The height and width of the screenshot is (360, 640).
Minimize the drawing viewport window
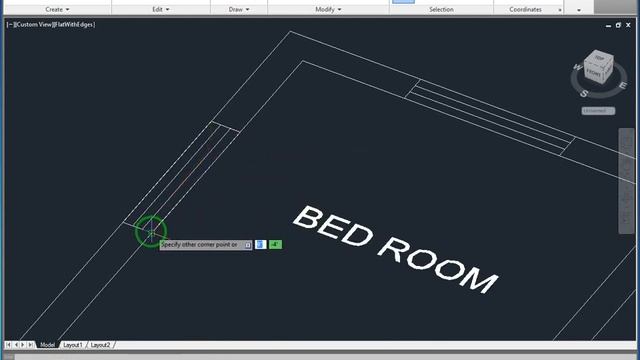click(x=608, y=25)
